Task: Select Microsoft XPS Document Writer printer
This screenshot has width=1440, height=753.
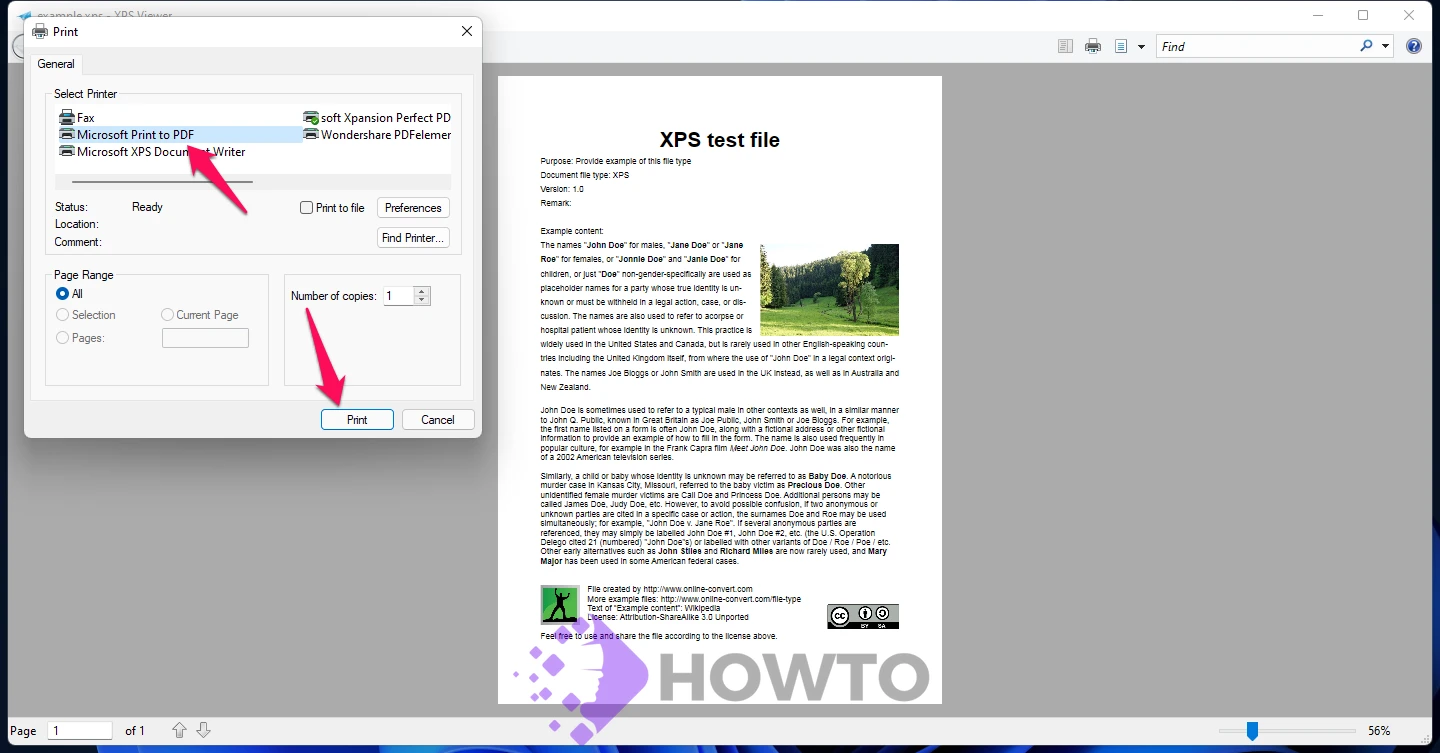Action: (152, 152)
